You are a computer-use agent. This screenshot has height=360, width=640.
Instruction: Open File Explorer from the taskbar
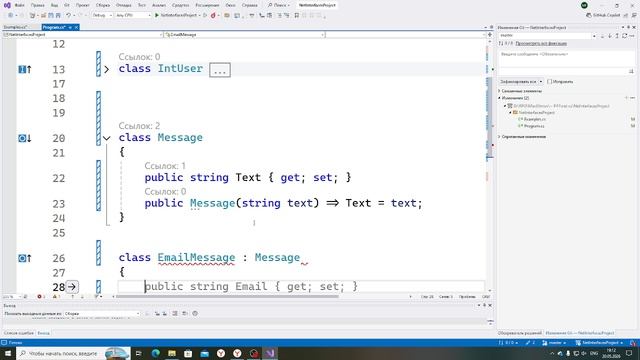tap(172, 353)
